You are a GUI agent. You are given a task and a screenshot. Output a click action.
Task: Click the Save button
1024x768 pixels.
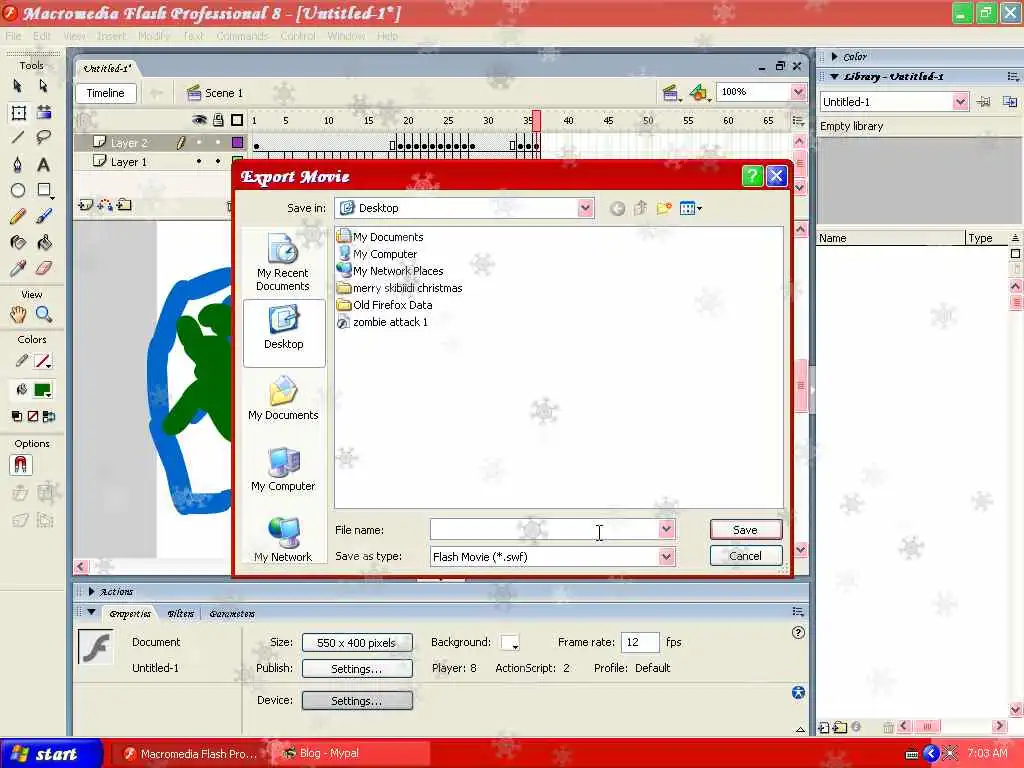[x=746, y=530]
